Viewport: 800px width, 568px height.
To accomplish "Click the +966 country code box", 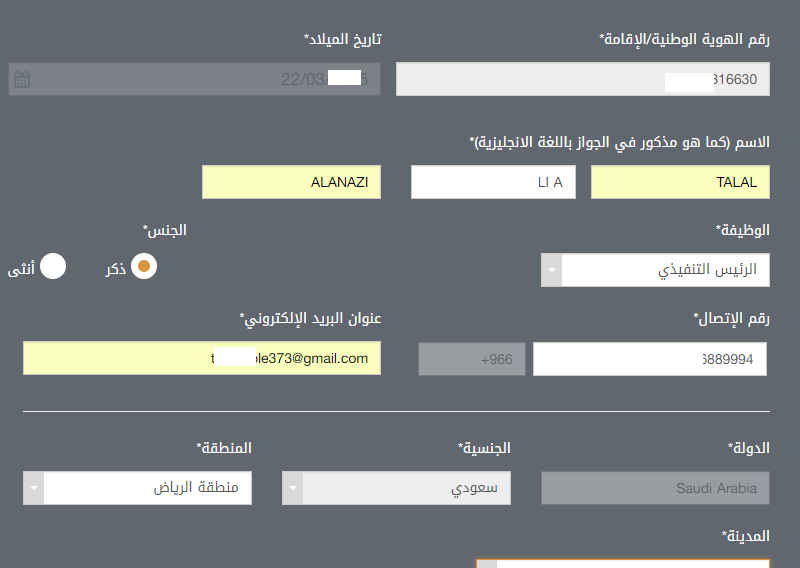I will (472, 359).
